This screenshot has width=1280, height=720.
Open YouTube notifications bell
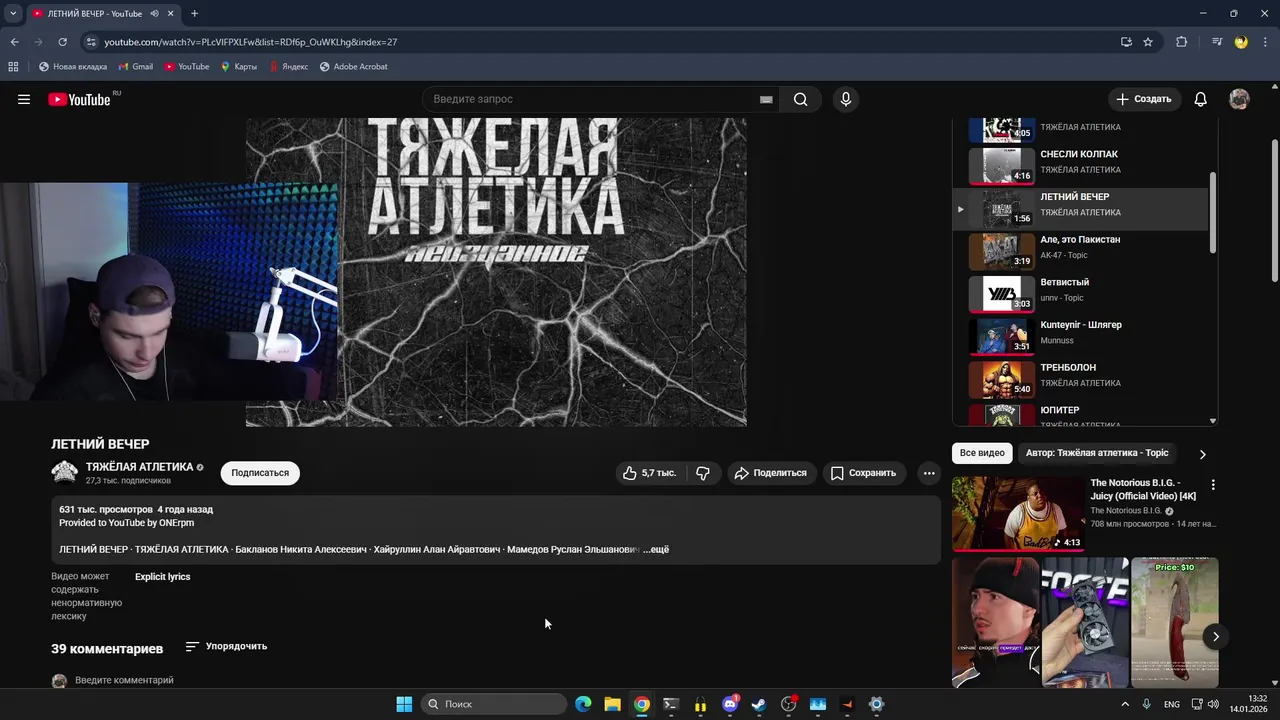pyautogui.click(x=1200, y=99)
